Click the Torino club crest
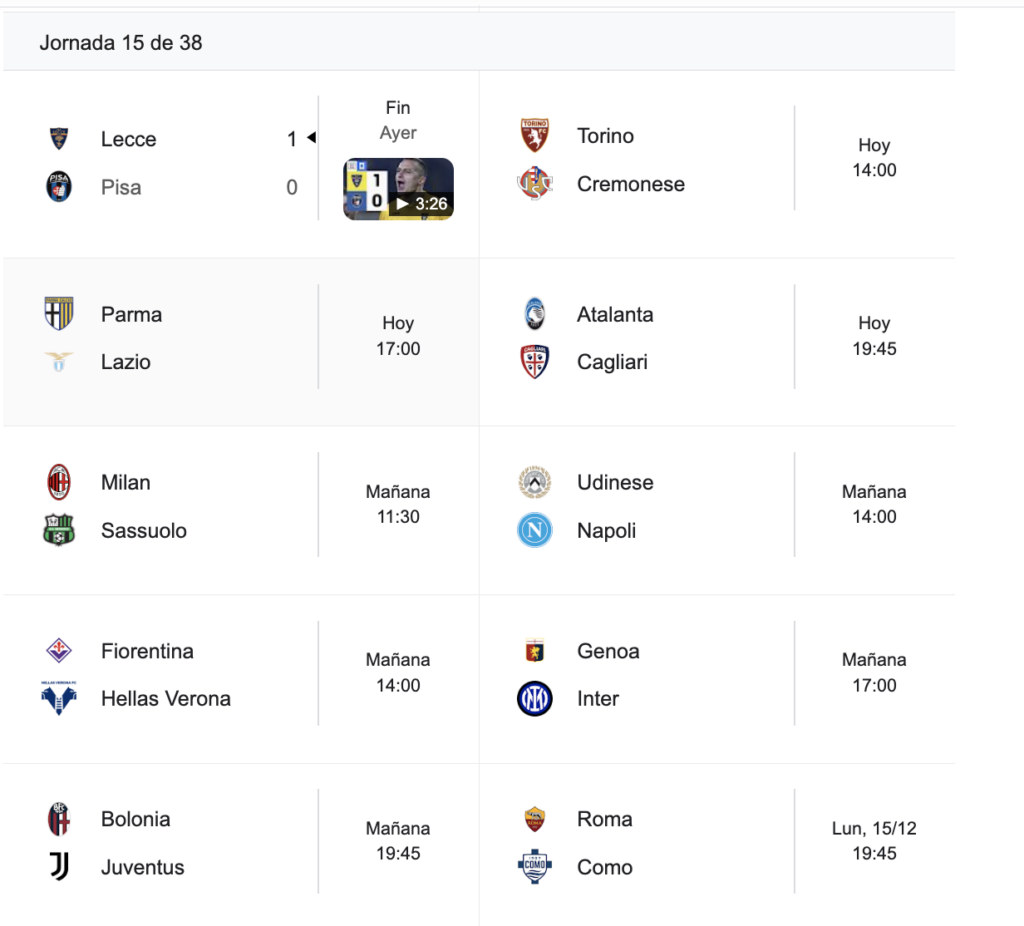Screen dimensions: 1024x926 (535, 136)
